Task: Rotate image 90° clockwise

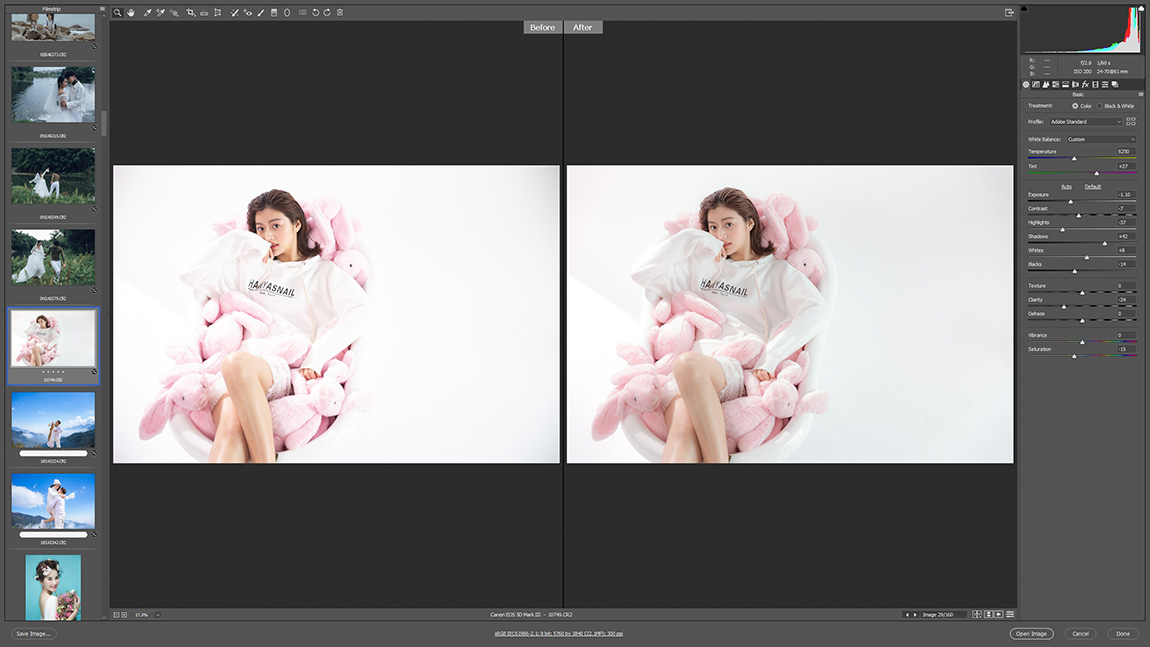Action: (x=327, y=12)
